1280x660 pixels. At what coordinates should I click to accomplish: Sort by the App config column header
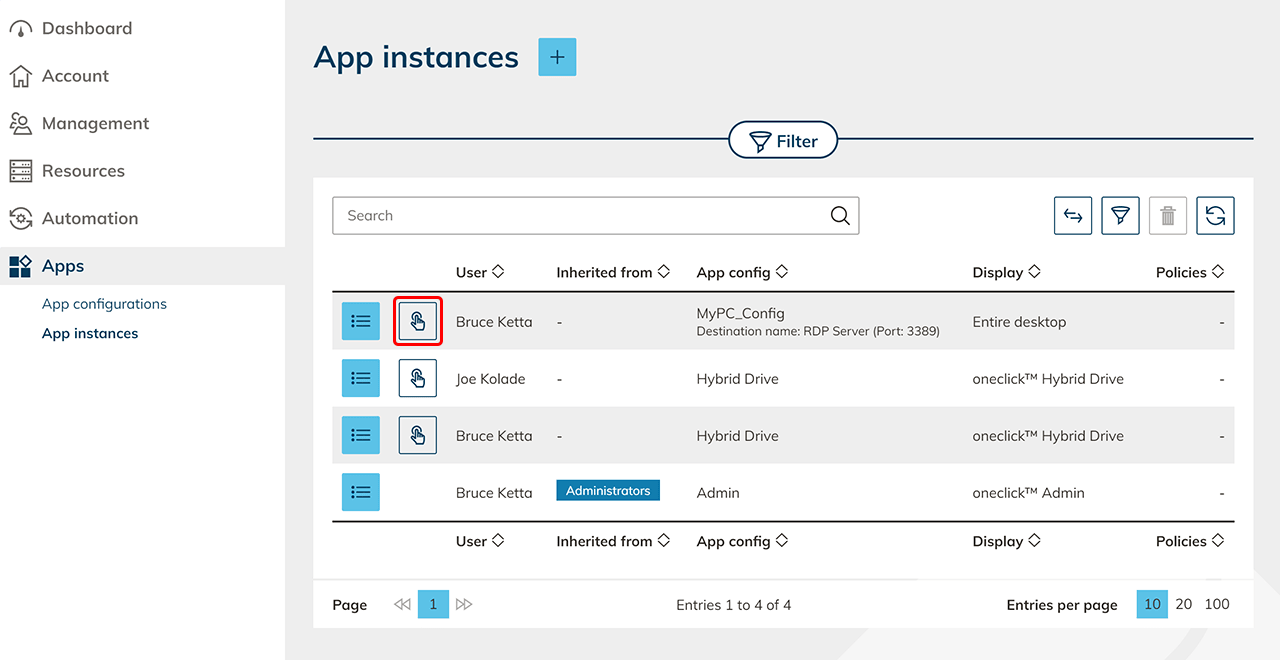pyautogui.click(x=742, y=272)
